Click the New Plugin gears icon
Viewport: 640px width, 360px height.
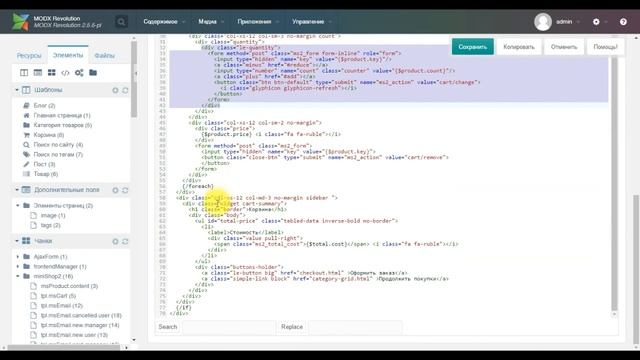click(x=79, y=73)
